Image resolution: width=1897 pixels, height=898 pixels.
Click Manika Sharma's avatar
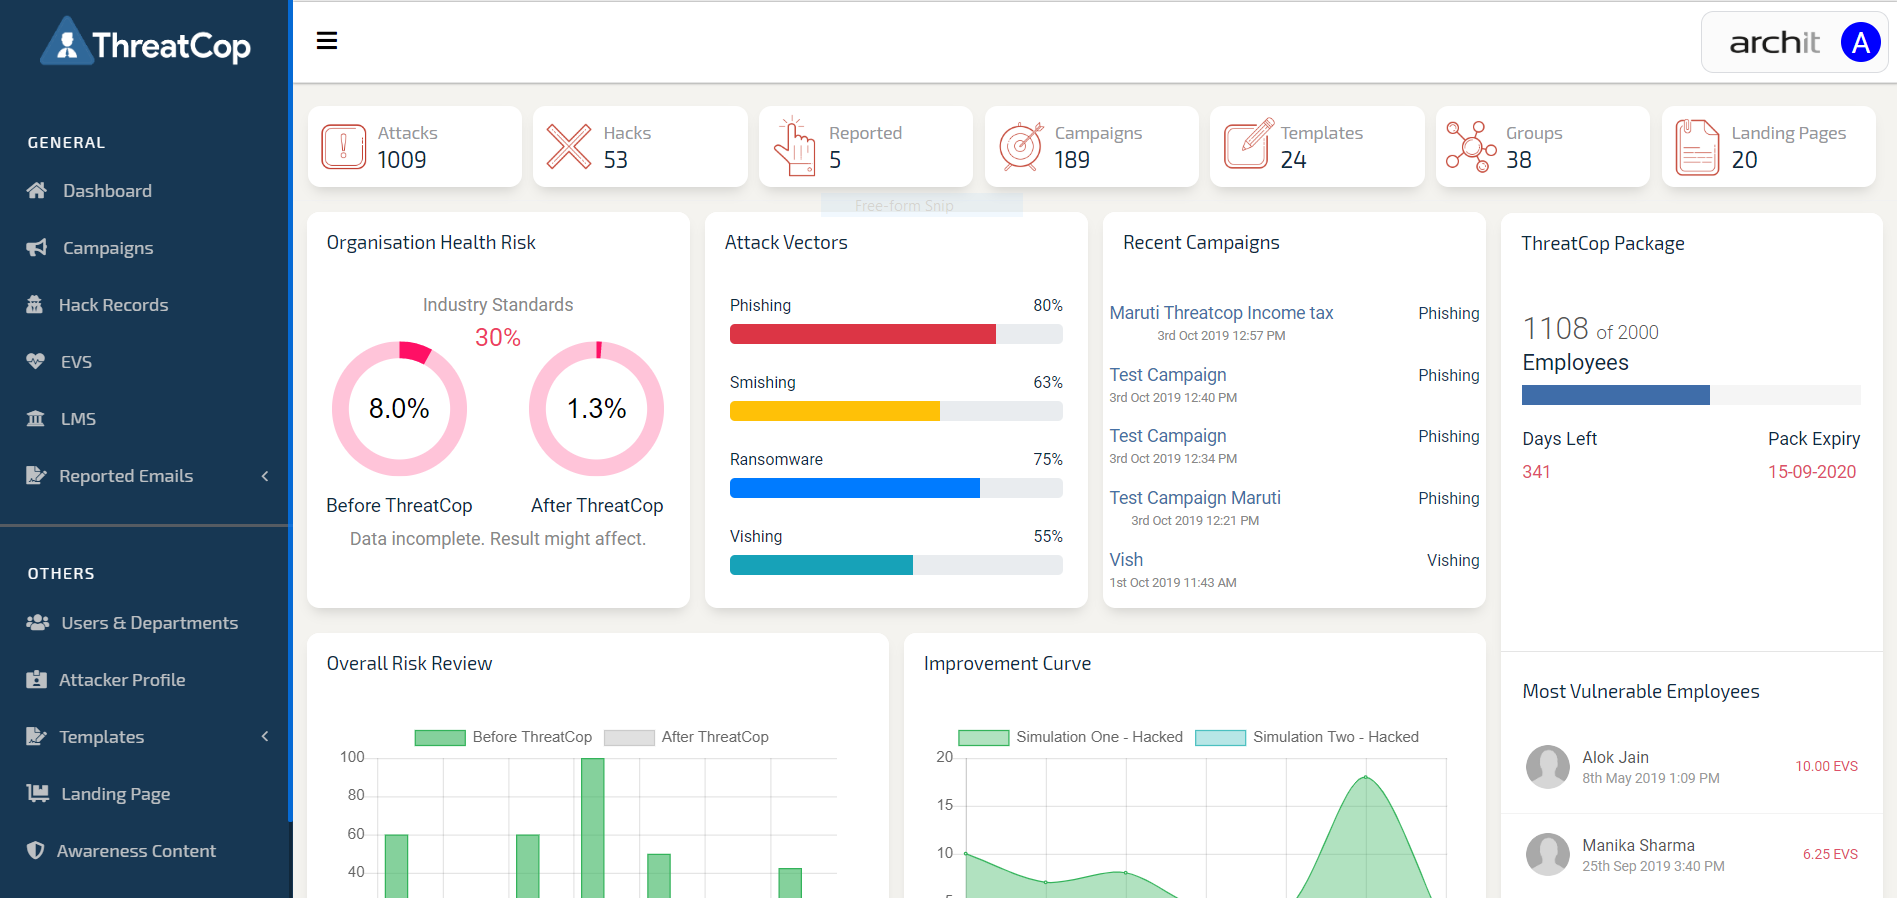(x=1547, y=855)
